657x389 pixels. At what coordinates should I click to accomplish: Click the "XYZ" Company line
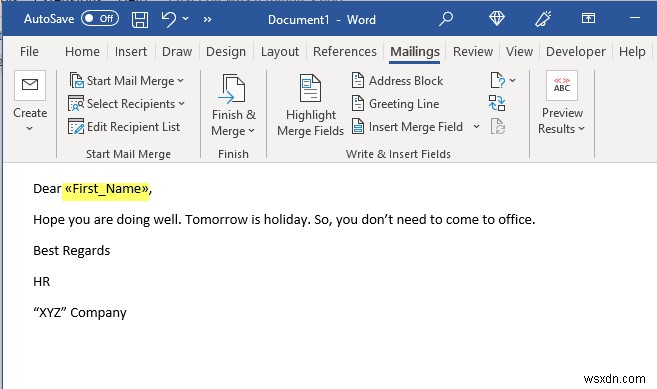pos(80,313)
